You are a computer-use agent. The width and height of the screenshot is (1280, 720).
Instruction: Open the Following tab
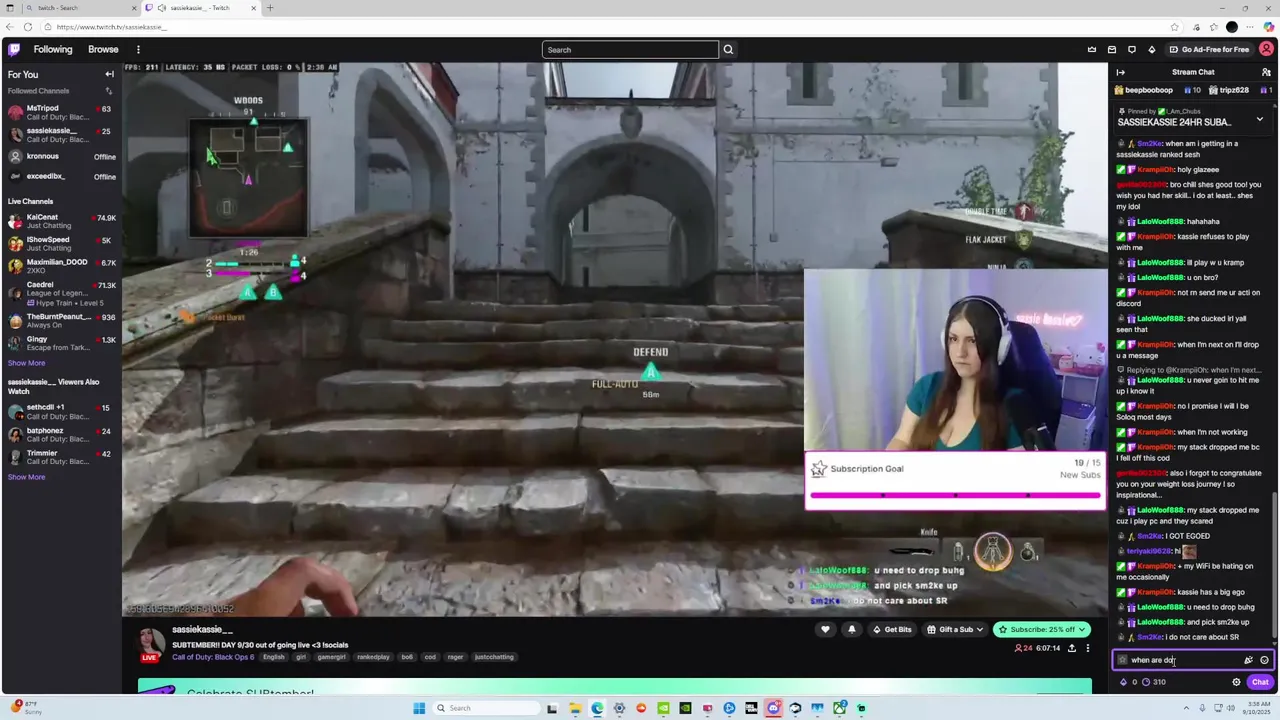[x=53, y=49]
